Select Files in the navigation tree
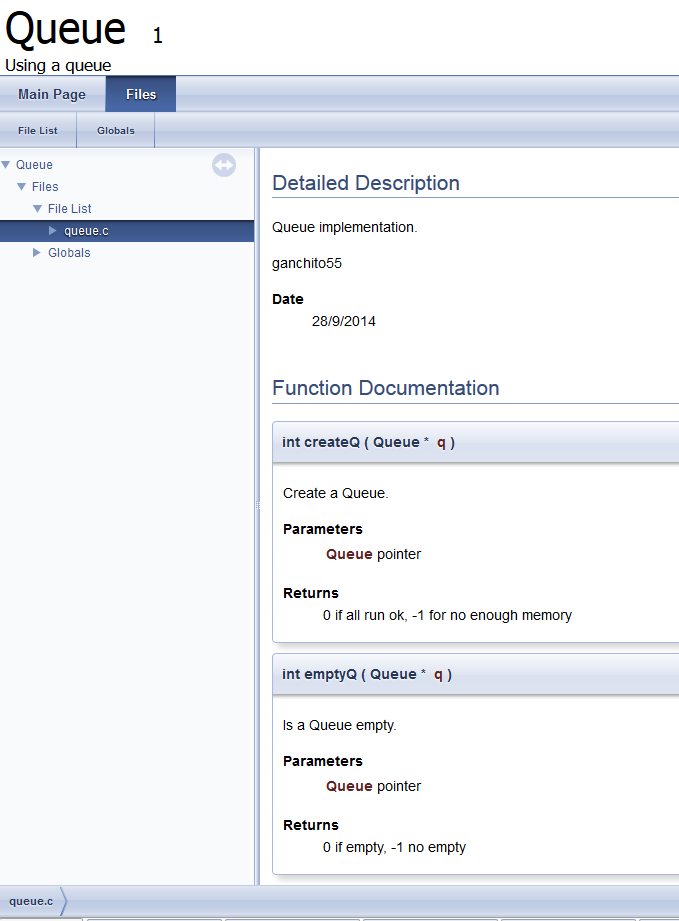Viewport: 679px width, 921px height. click(45, 187)
